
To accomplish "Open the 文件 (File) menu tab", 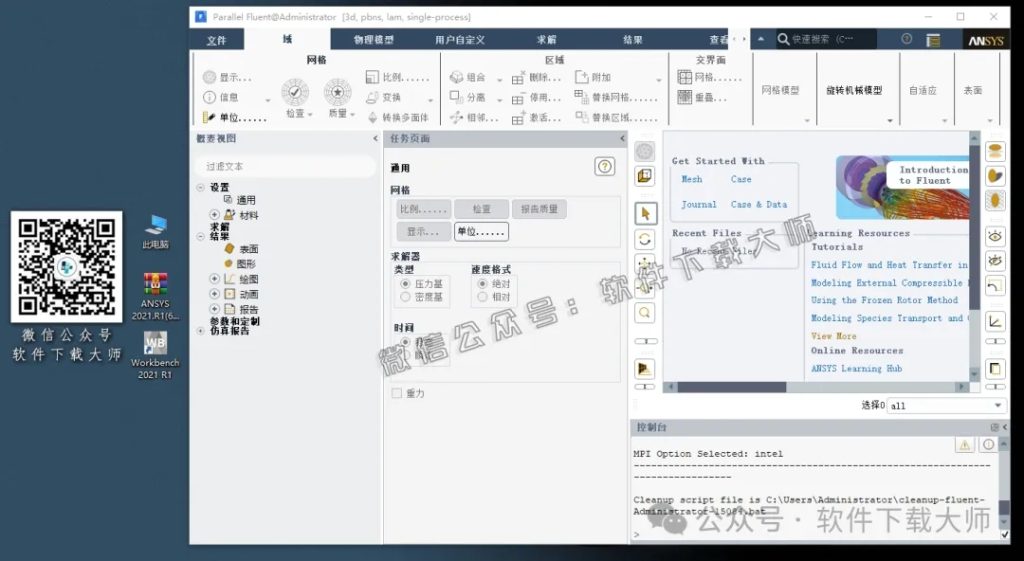I will tap(216, 40).
